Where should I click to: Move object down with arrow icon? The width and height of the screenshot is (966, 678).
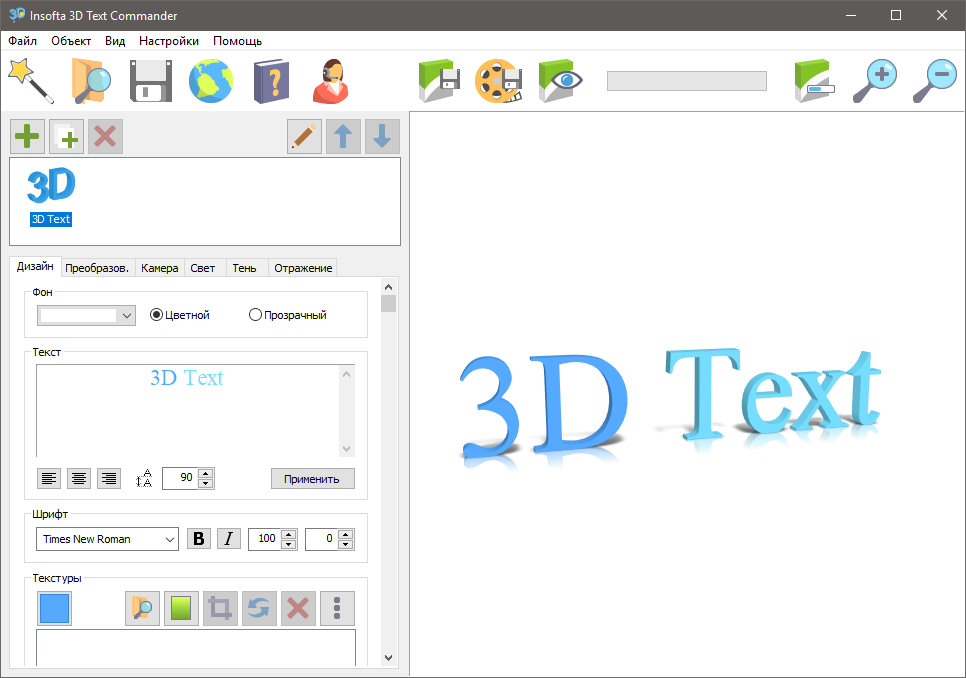tap(382, 136)
